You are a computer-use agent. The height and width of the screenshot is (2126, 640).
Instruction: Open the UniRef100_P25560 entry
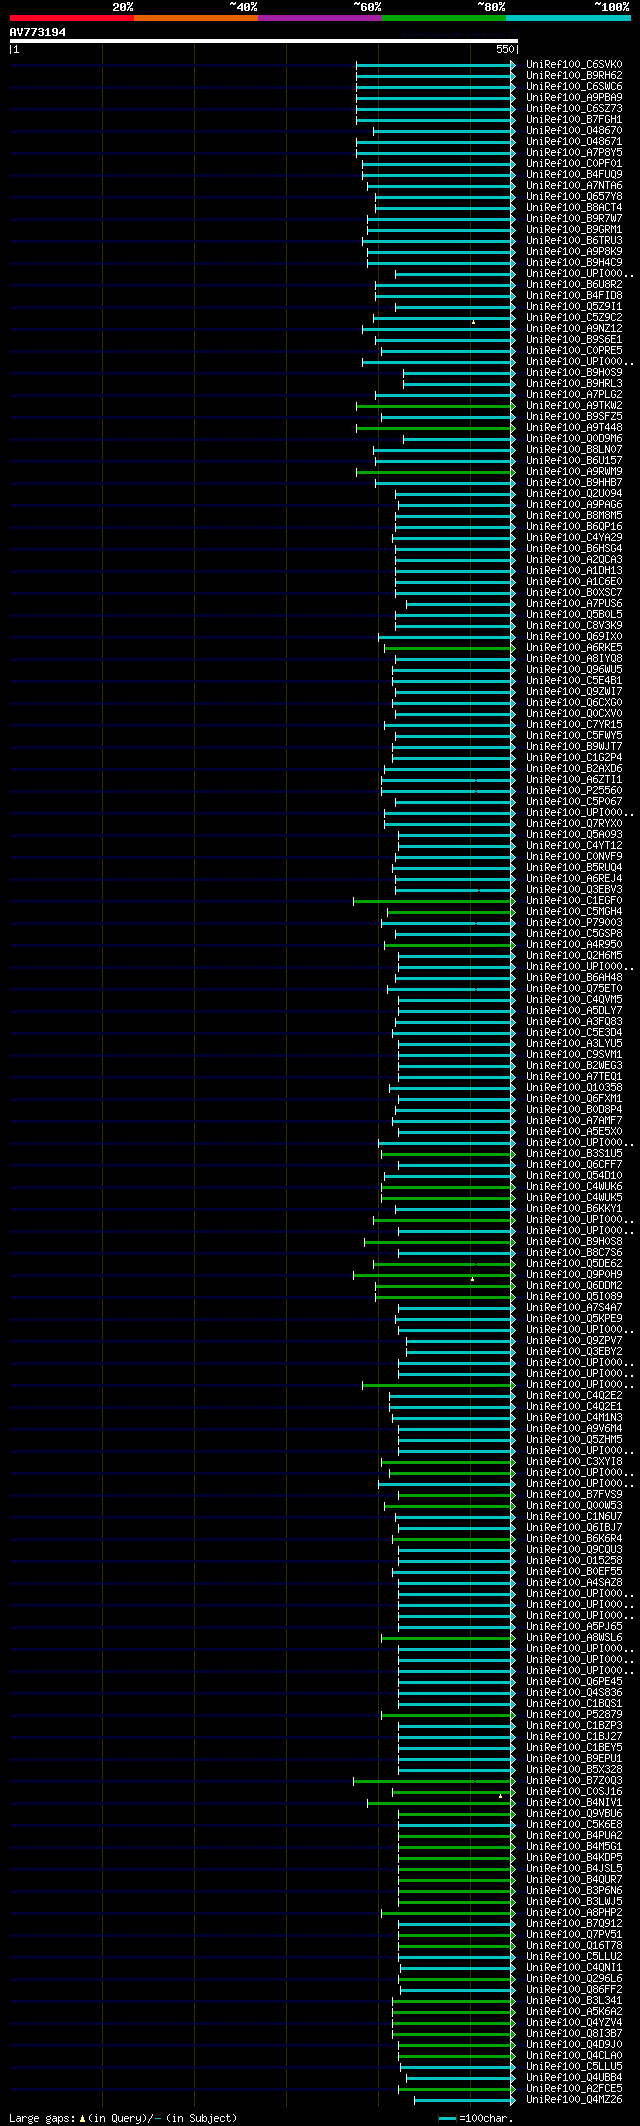click(574, 791)
